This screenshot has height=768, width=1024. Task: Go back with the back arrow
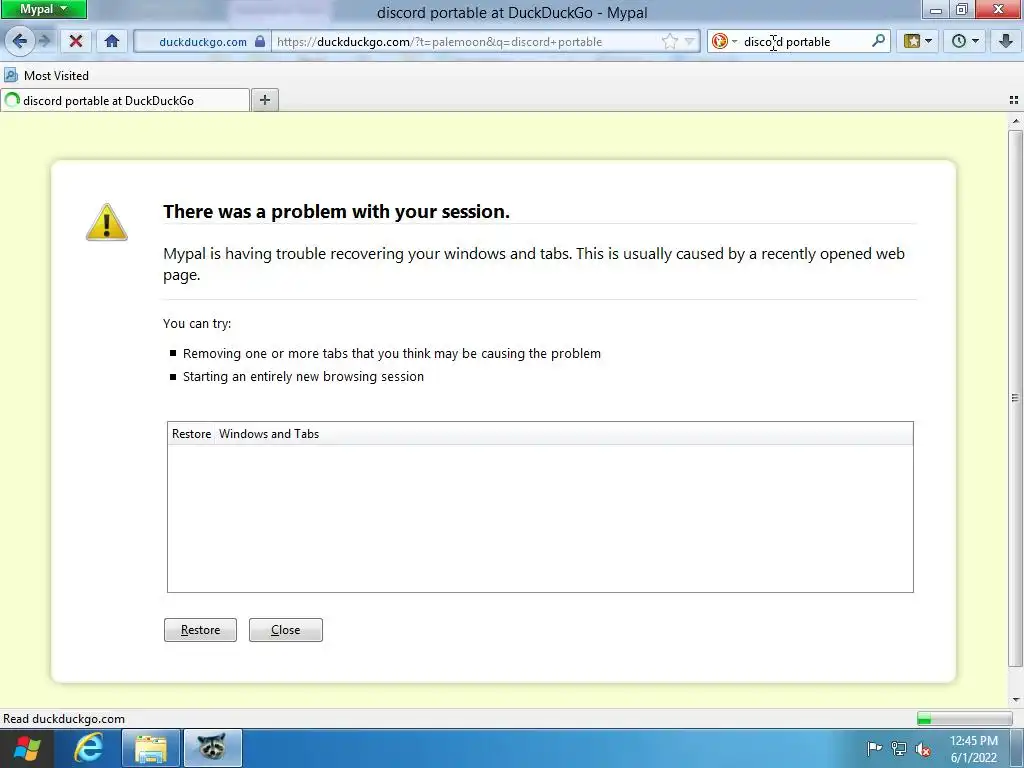pos(20,41)
